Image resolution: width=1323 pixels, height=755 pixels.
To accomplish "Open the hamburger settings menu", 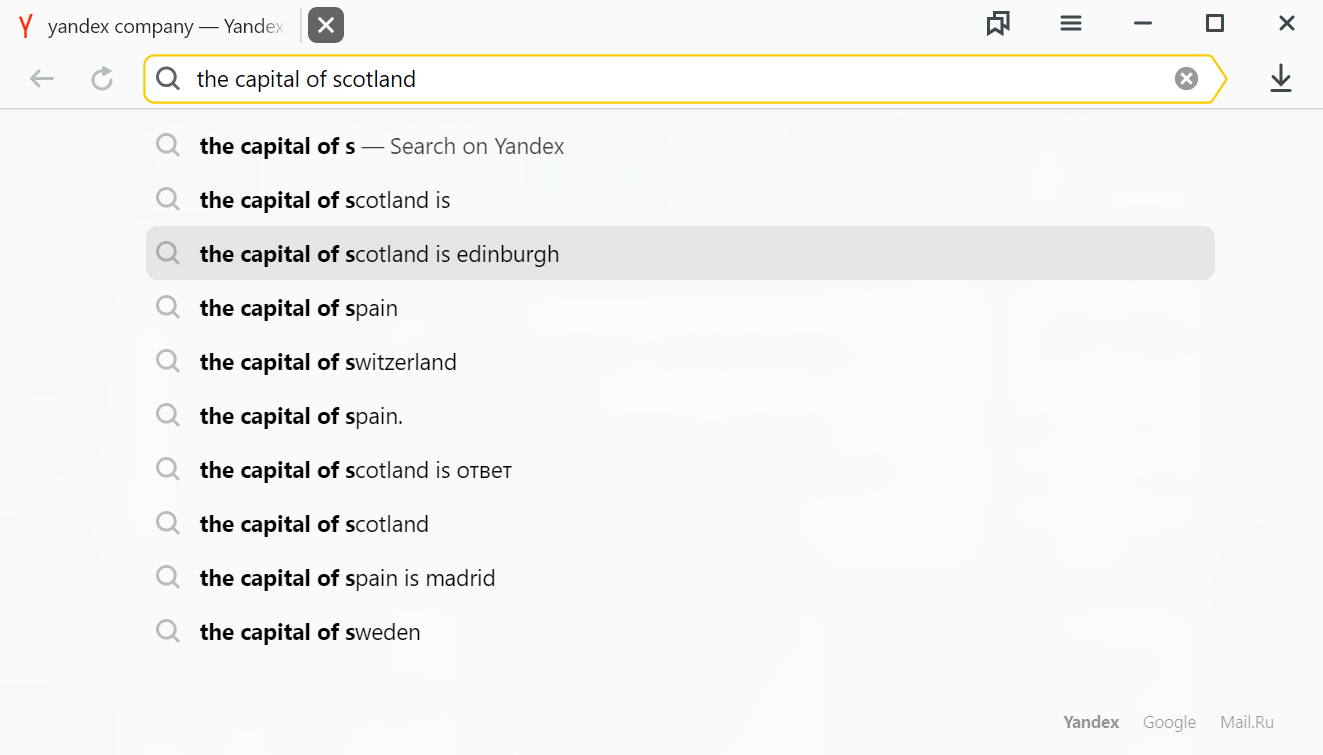I will click(x=1071, y=24).
